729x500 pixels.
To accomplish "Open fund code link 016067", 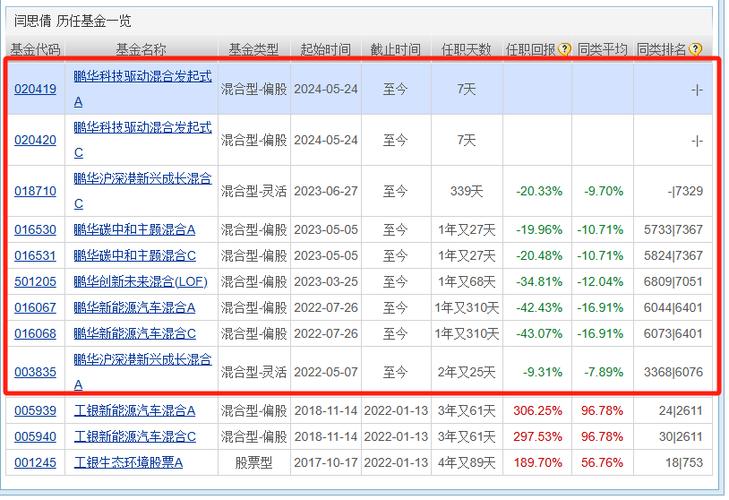I will point(35,308).
